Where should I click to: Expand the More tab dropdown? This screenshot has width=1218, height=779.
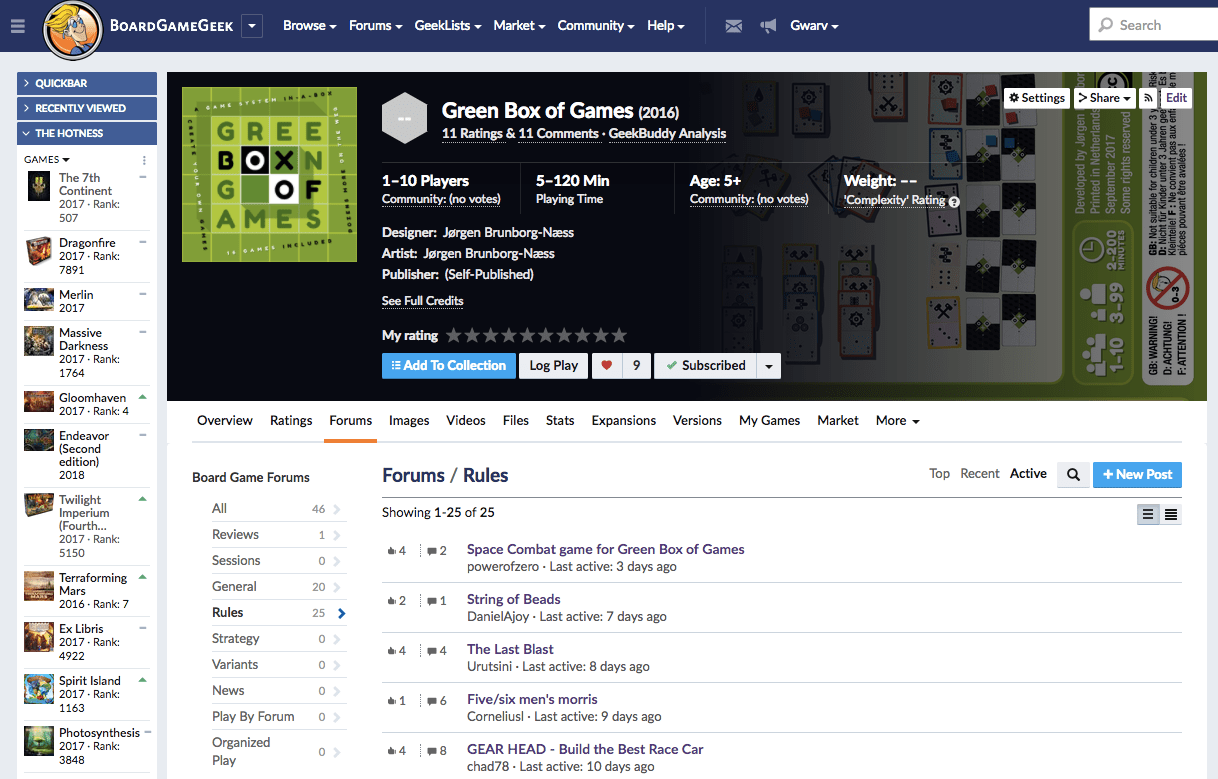click(x=897, y=421)
